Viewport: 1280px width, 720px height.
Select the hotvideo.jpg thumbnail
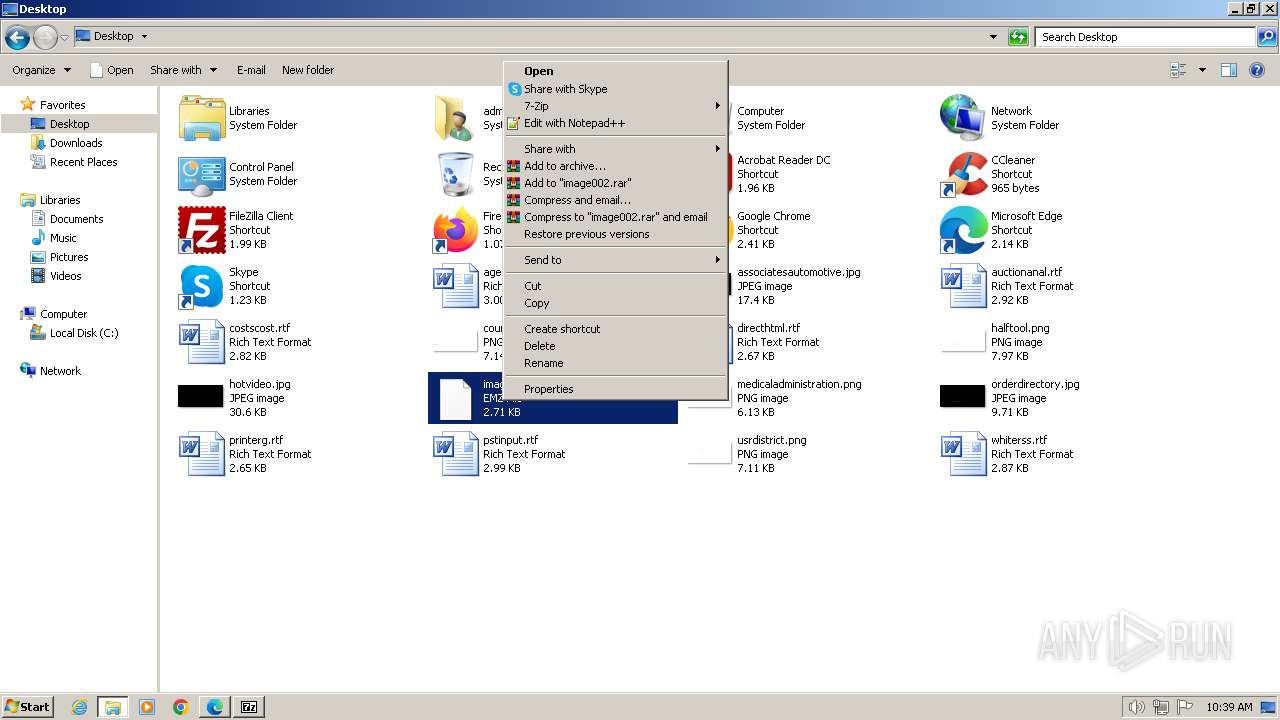[x=200, y=396]
